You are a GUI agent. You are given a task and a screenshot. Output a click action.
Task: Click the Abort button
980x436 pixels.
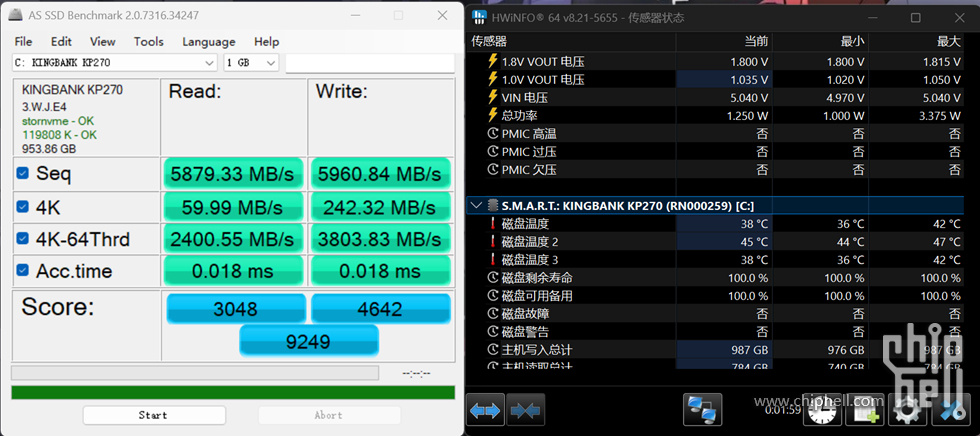329,415
